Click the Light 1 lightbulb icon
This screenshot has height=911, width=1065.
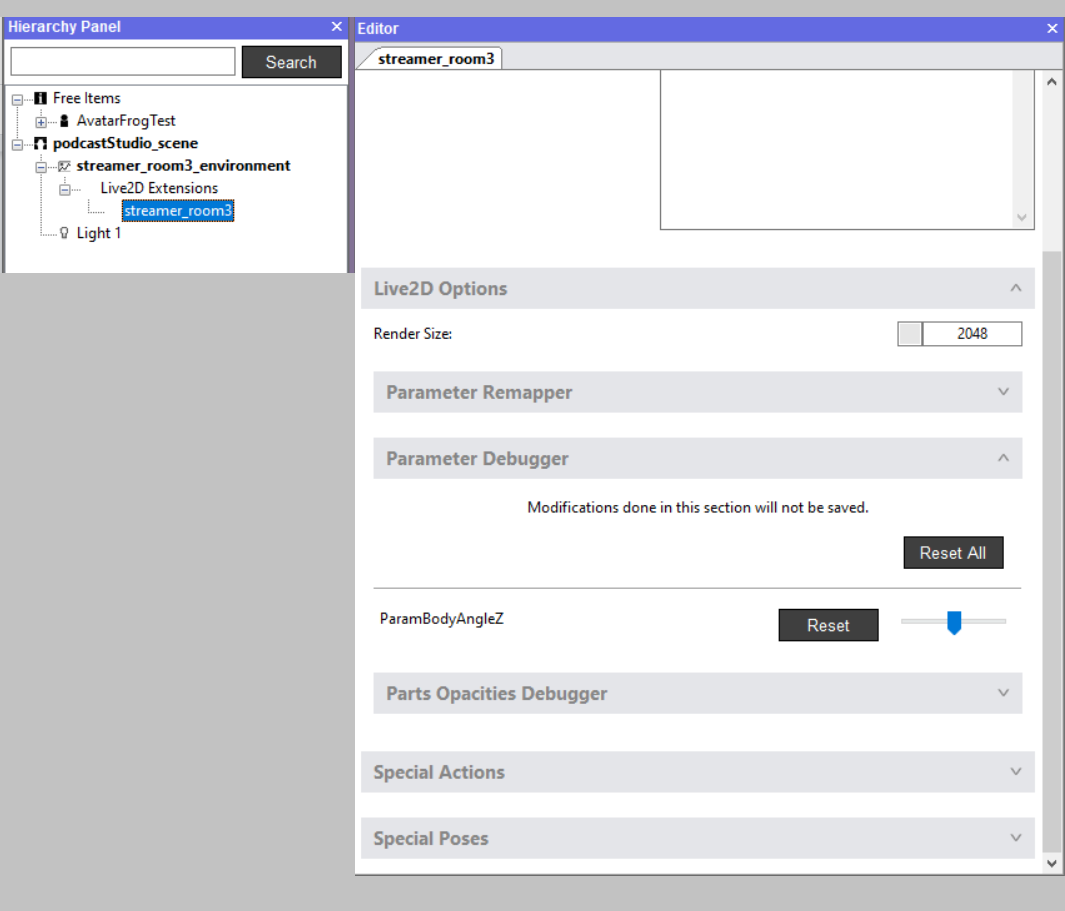coord(64,233)
